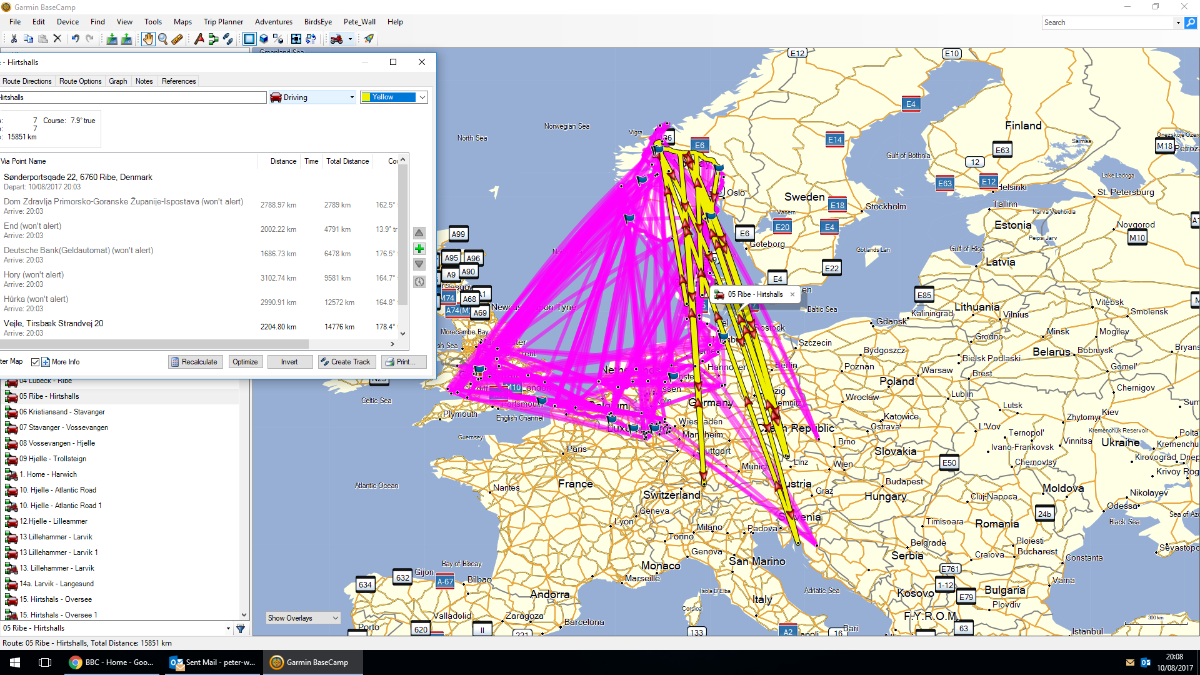Open the Maps menu
Viewport: 1200px width, 675px height.
click(x=182, y=21)
